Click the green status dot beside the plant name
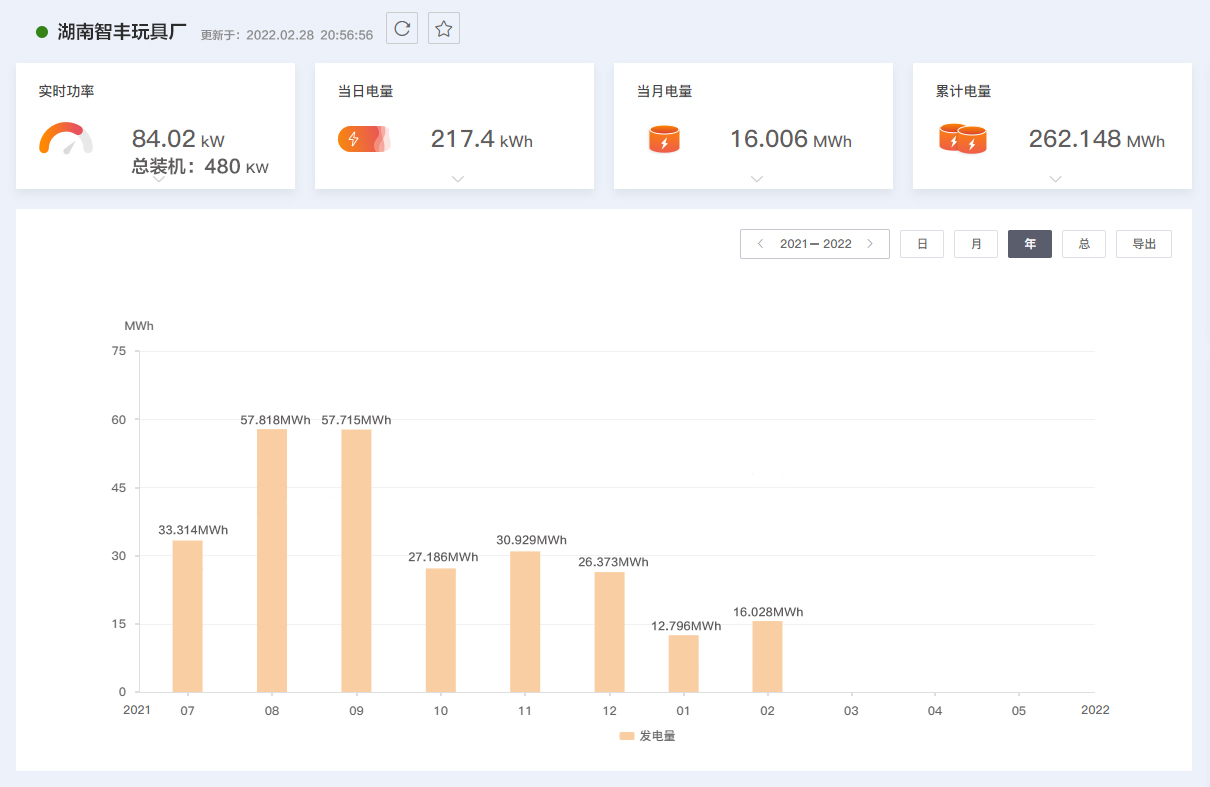This screenshot has height=787, width=1210. (x=40, y=31)
